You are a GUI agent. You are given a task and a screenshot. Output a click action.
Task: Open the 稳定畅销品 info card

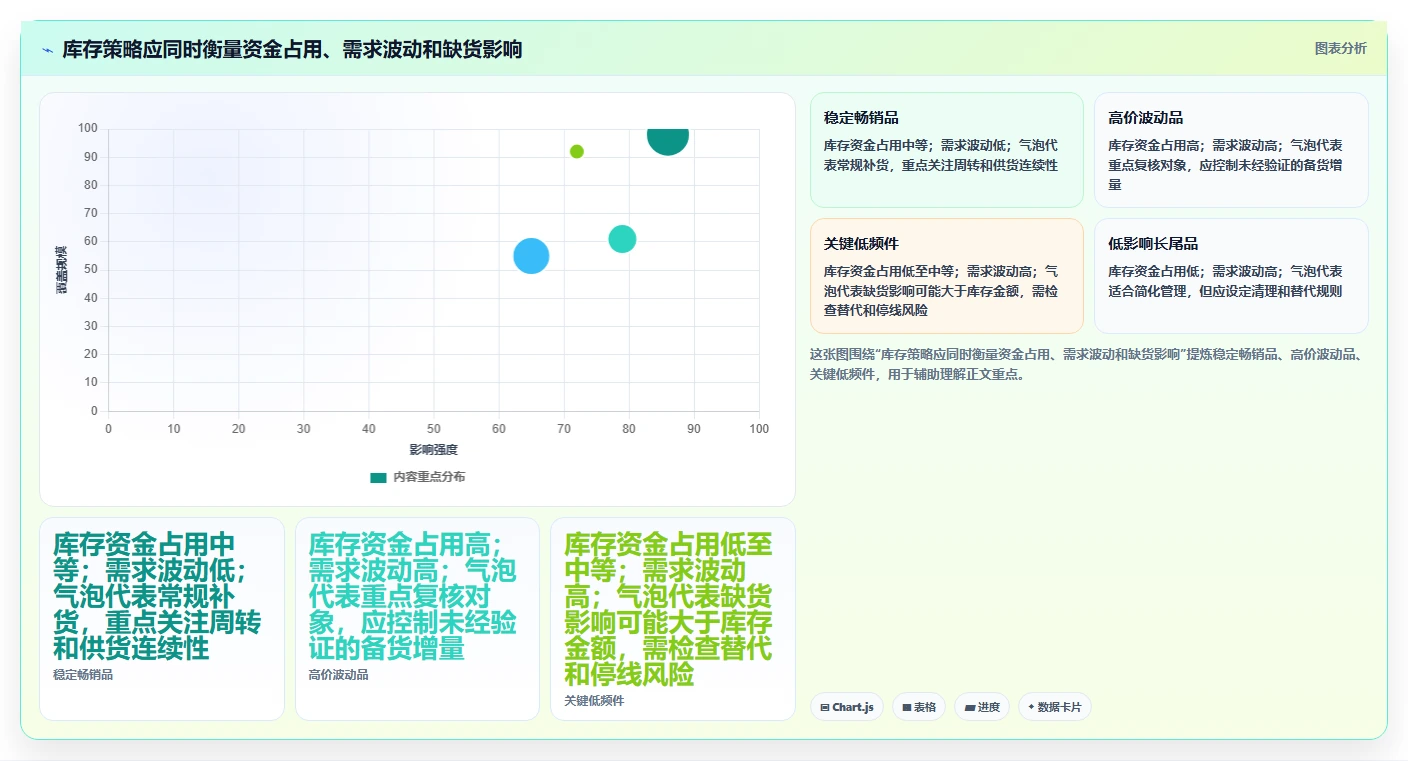pyautogui.click(x=946, y=150)
